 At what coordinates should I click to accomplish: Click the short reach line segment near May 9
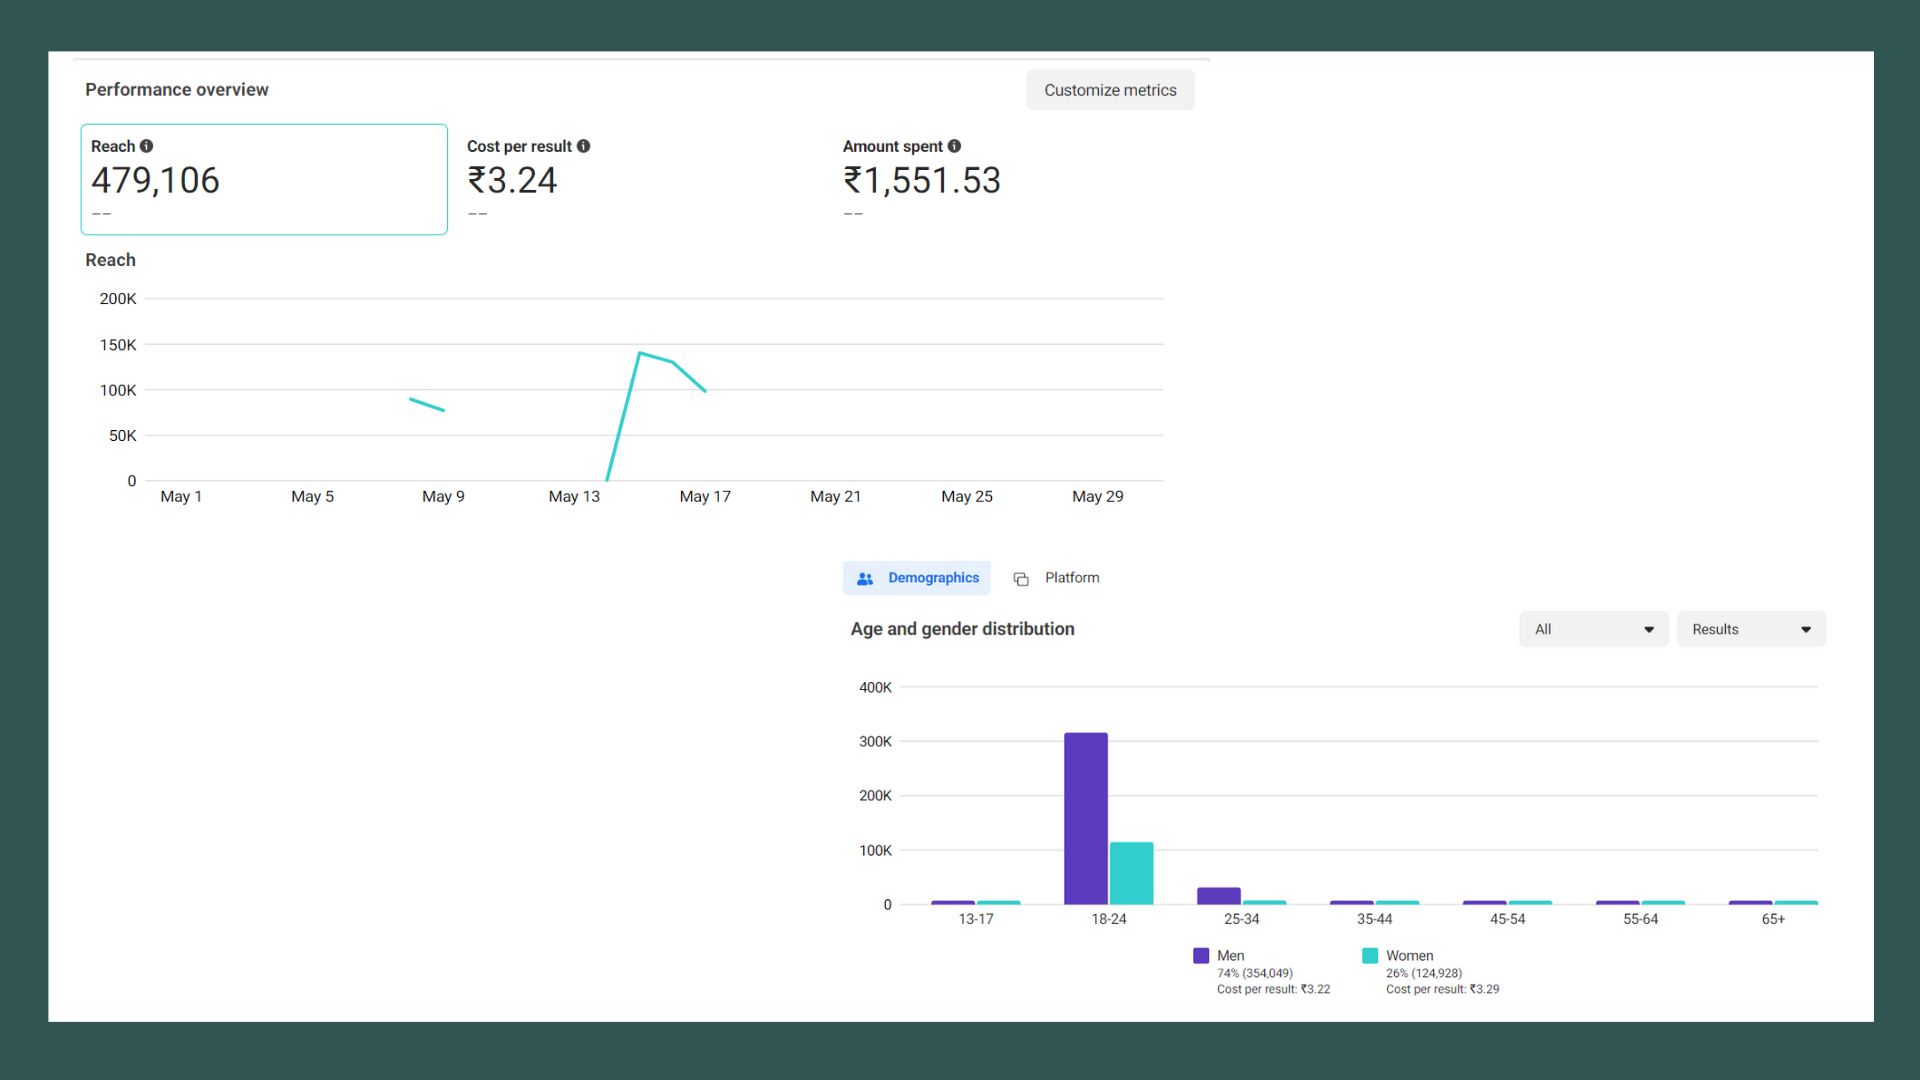[x=427, y=405]
